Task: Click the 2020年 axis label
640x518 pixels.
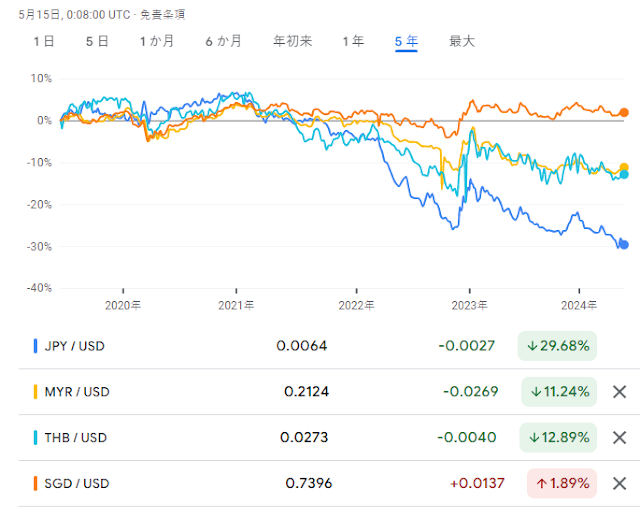Action: point(123,305)
